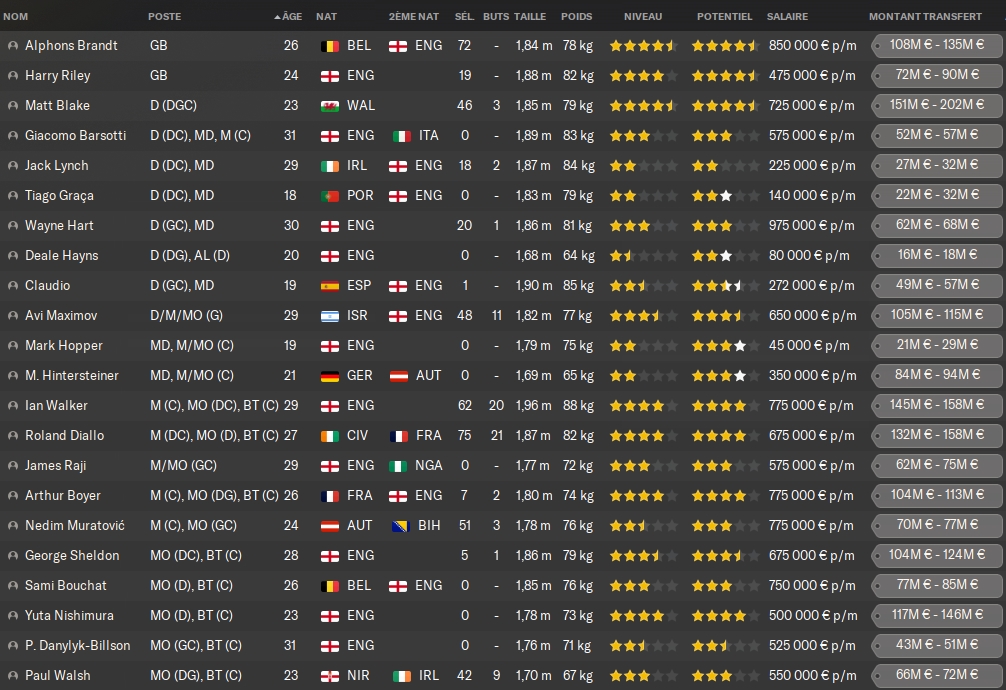Click the person icon beside Nedim Muratović
Screen dimensions: 1006x690
12,526
